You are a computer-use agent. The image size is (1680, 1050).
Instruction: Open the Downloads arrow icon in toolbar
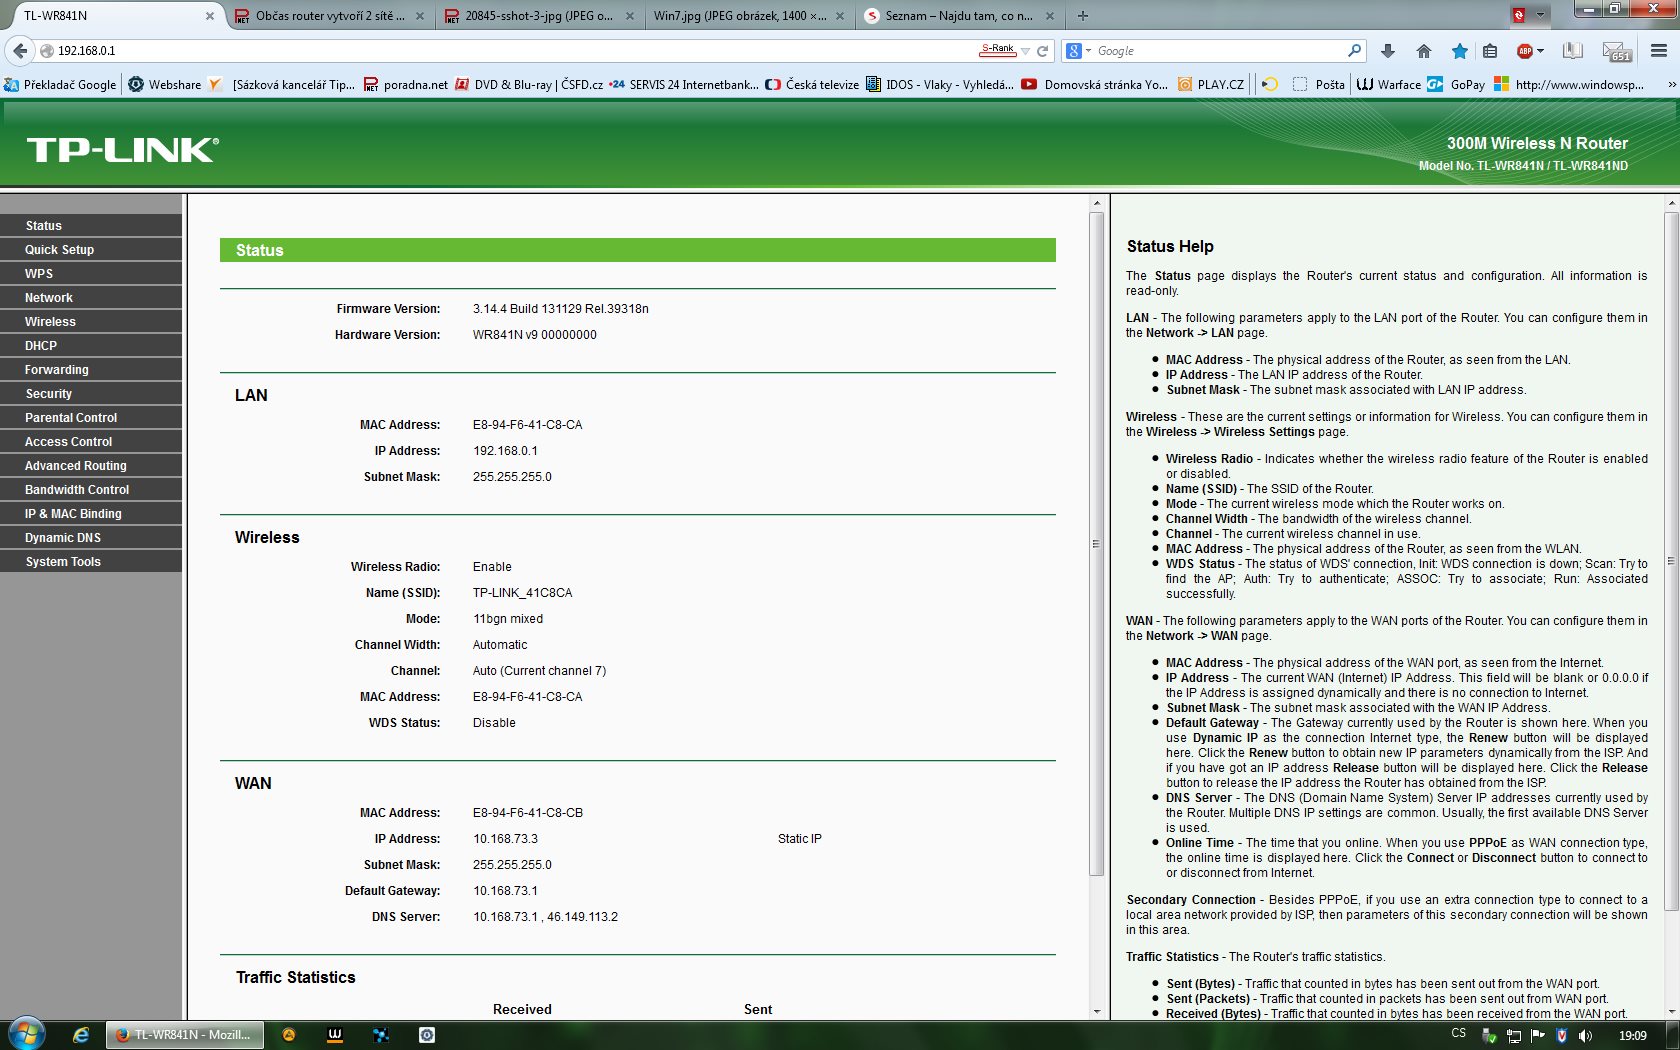(x=1387, y=51)
